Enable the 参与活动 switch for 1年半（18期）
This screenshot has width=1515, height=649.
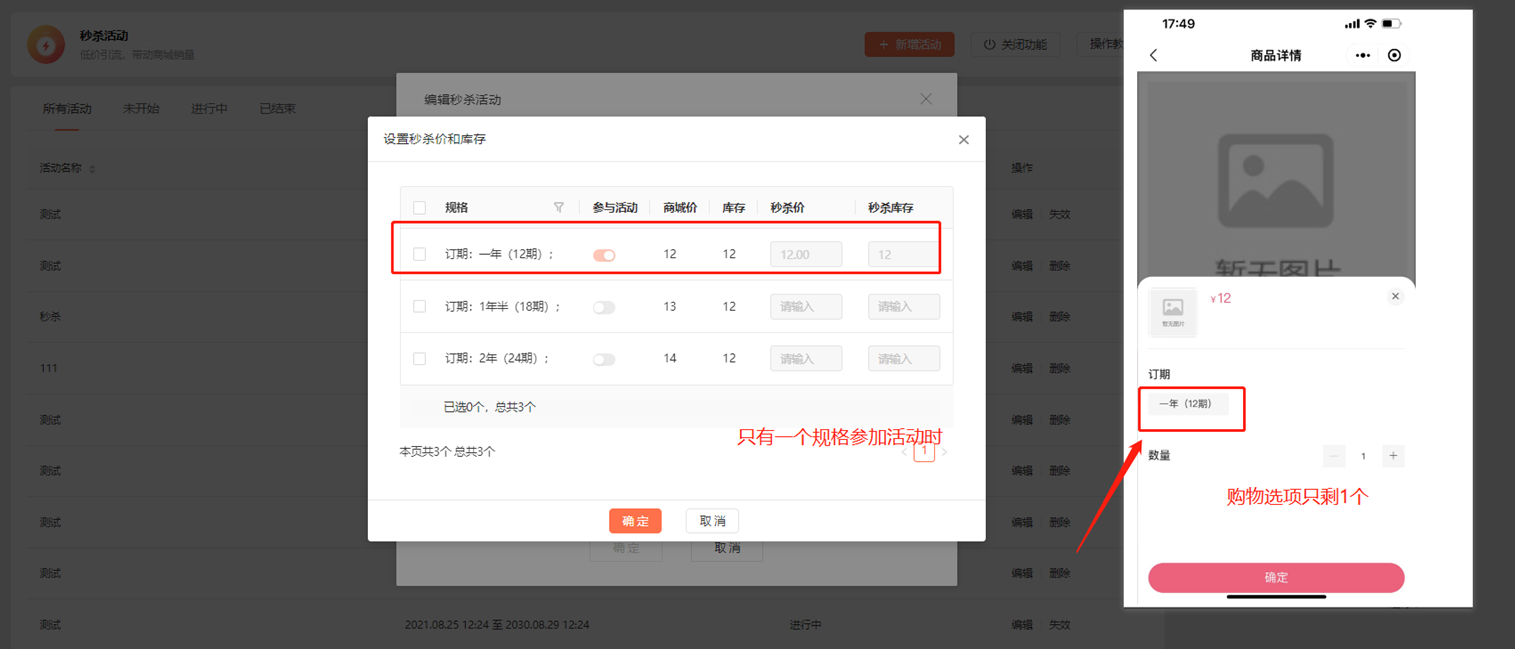604,307
